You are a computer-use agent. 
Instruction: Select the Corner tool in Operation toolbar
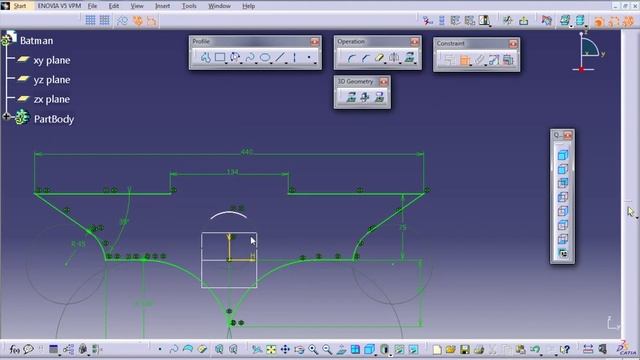351,58
